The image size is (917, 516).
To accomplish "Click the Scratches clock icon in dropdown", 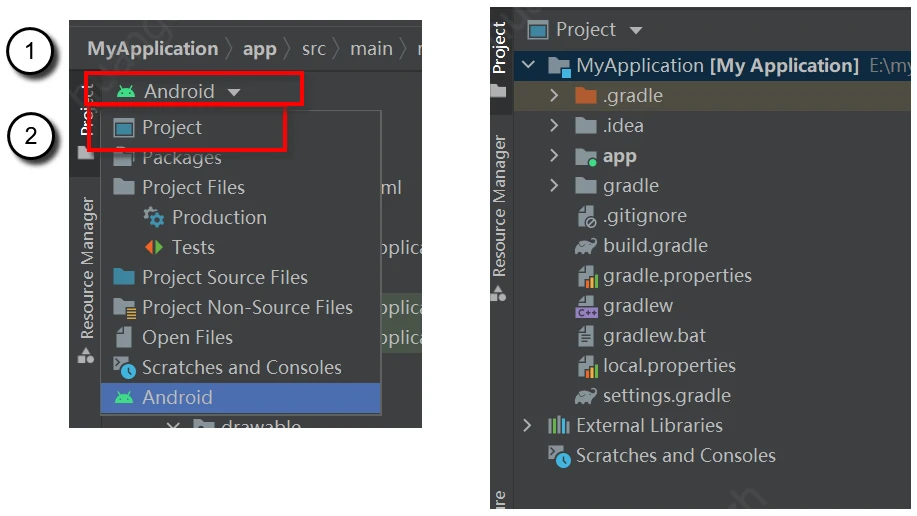I will pos(124,367).
